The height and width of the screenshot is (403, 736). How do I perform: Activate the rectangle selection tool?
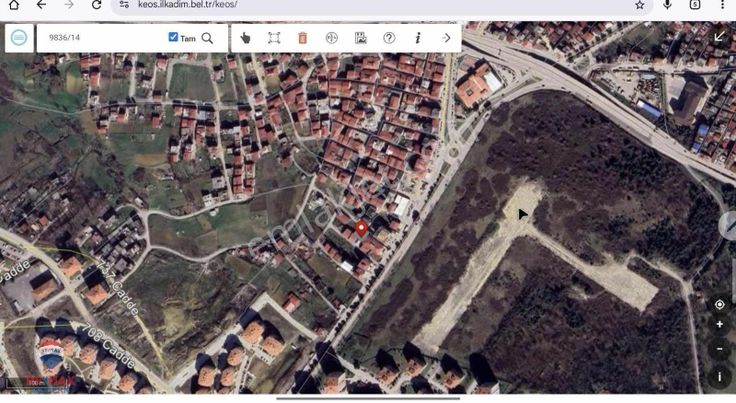274,38
